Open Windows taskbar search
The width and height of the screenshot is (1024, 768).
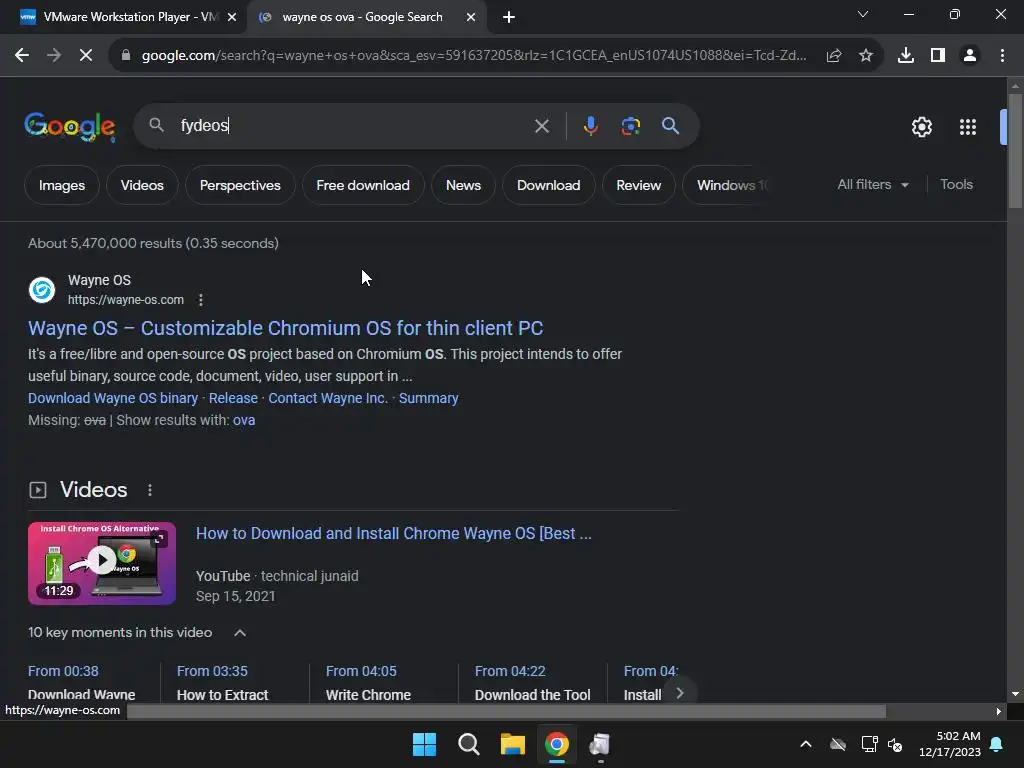(x=468, y=744)
